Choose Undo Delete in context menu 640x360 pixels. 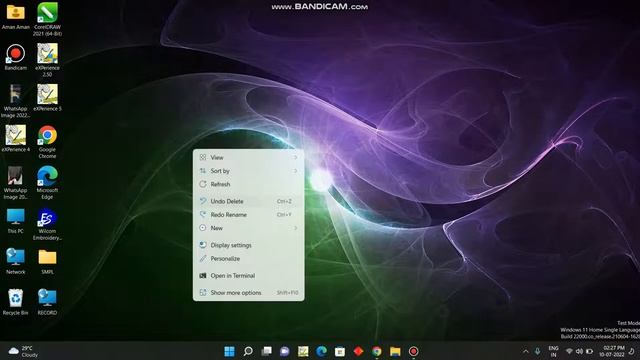(249, 201)
